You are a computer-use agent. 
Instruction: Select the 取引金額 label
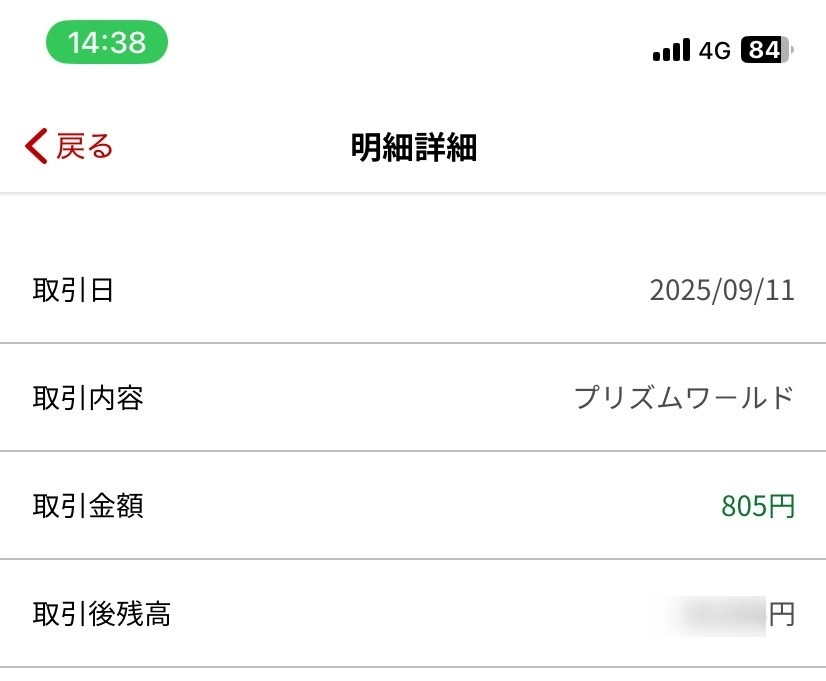[88, 506]
